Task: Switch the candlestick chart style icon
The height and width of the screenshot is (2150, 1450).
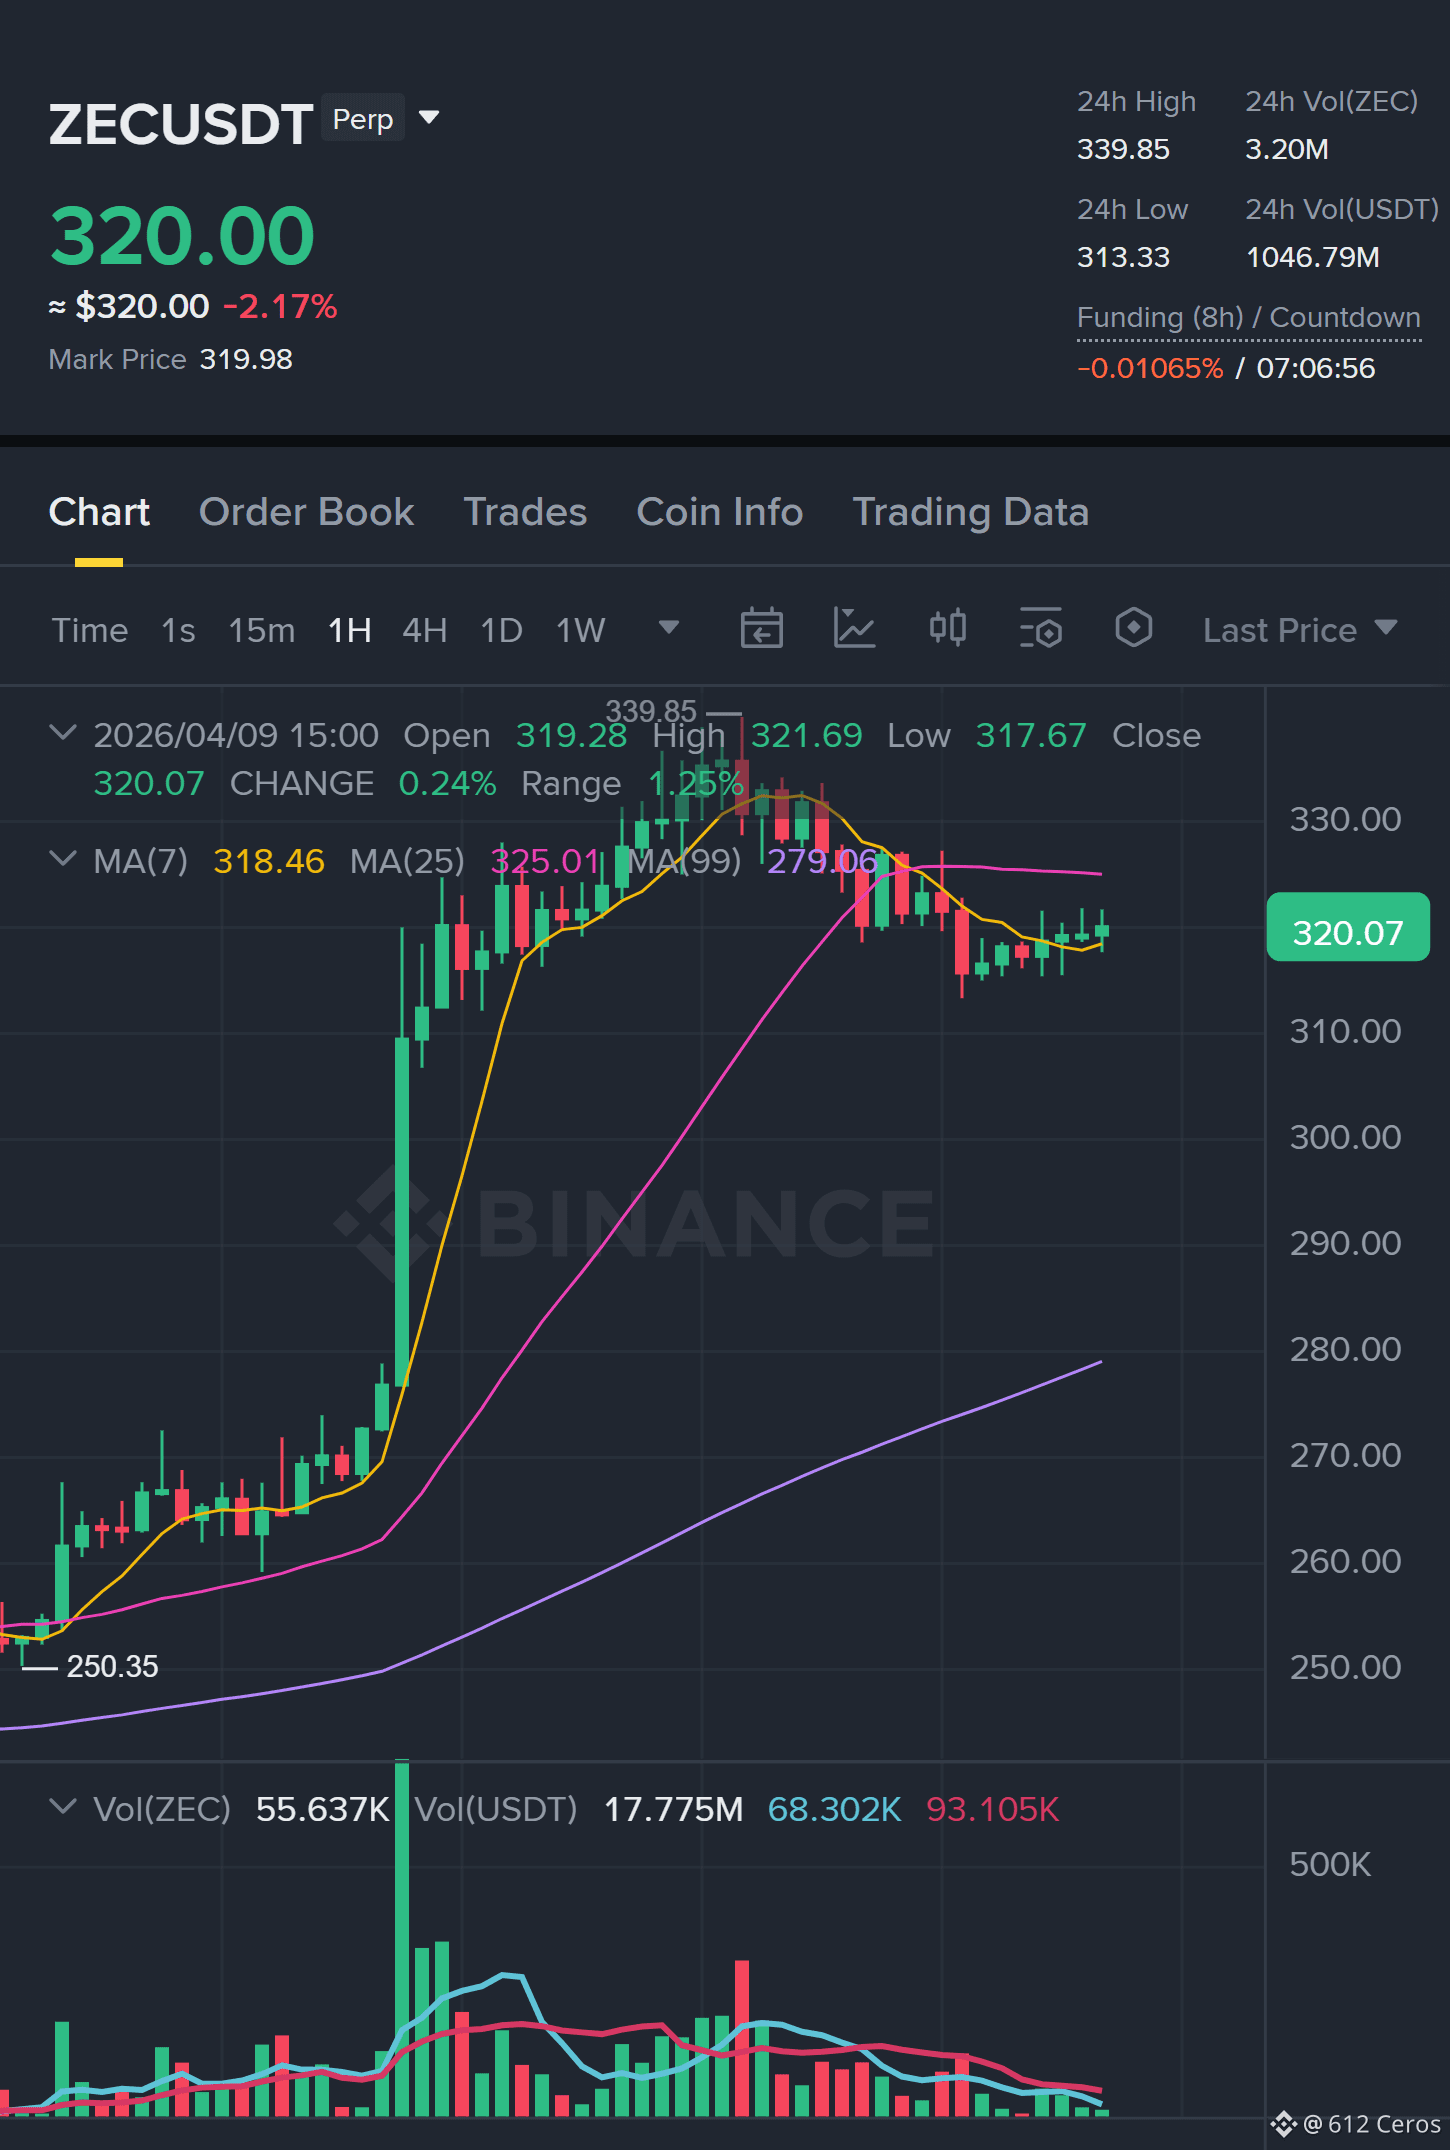Action: 947,628
